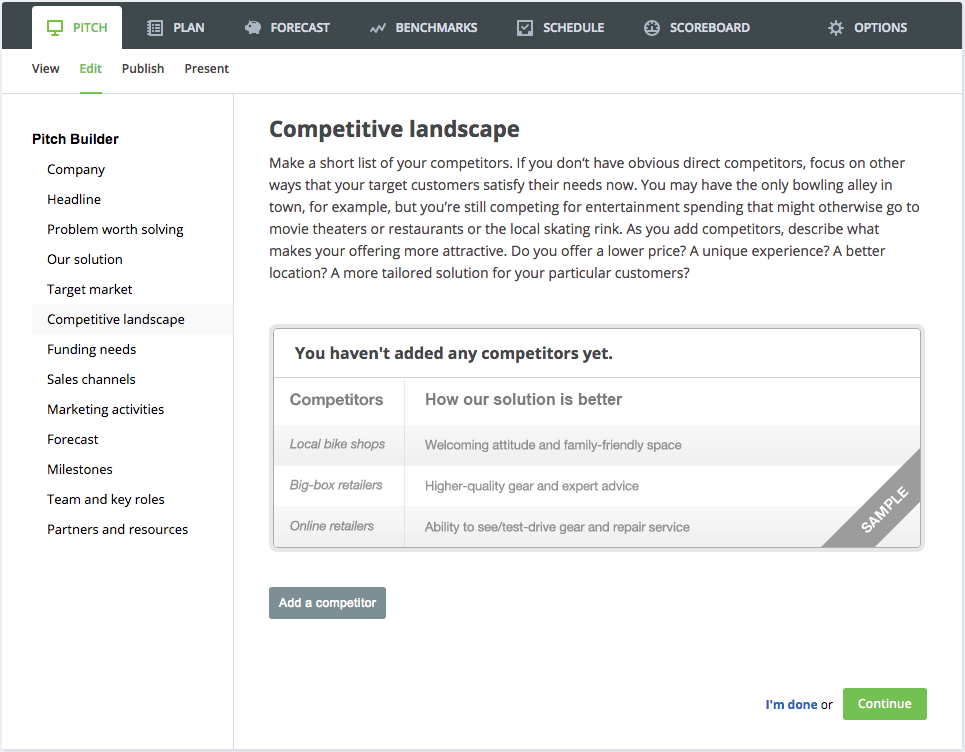Click the Options gear icon
965x752 pixels.
coord(836,28)
